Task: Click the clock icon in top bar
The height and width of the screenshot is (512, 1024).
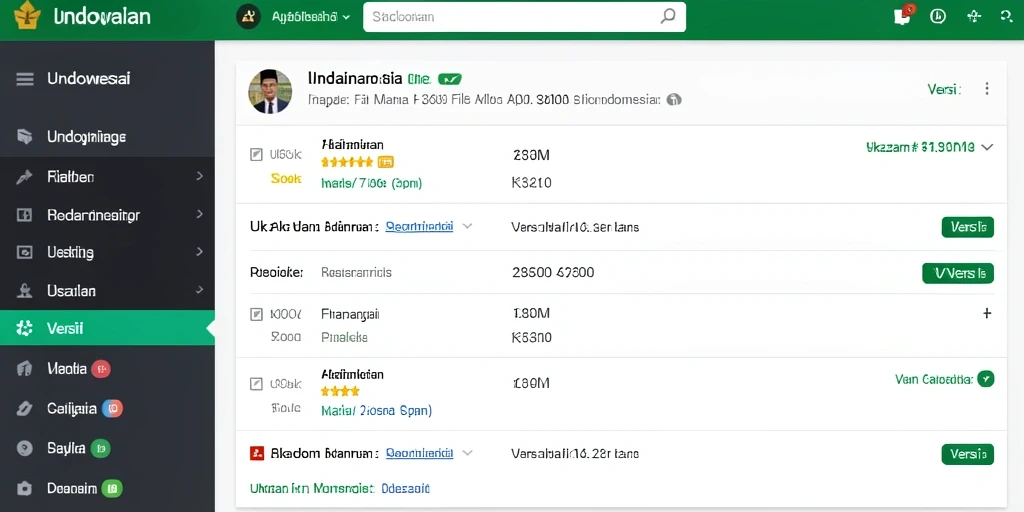Action: pos(938,16)
